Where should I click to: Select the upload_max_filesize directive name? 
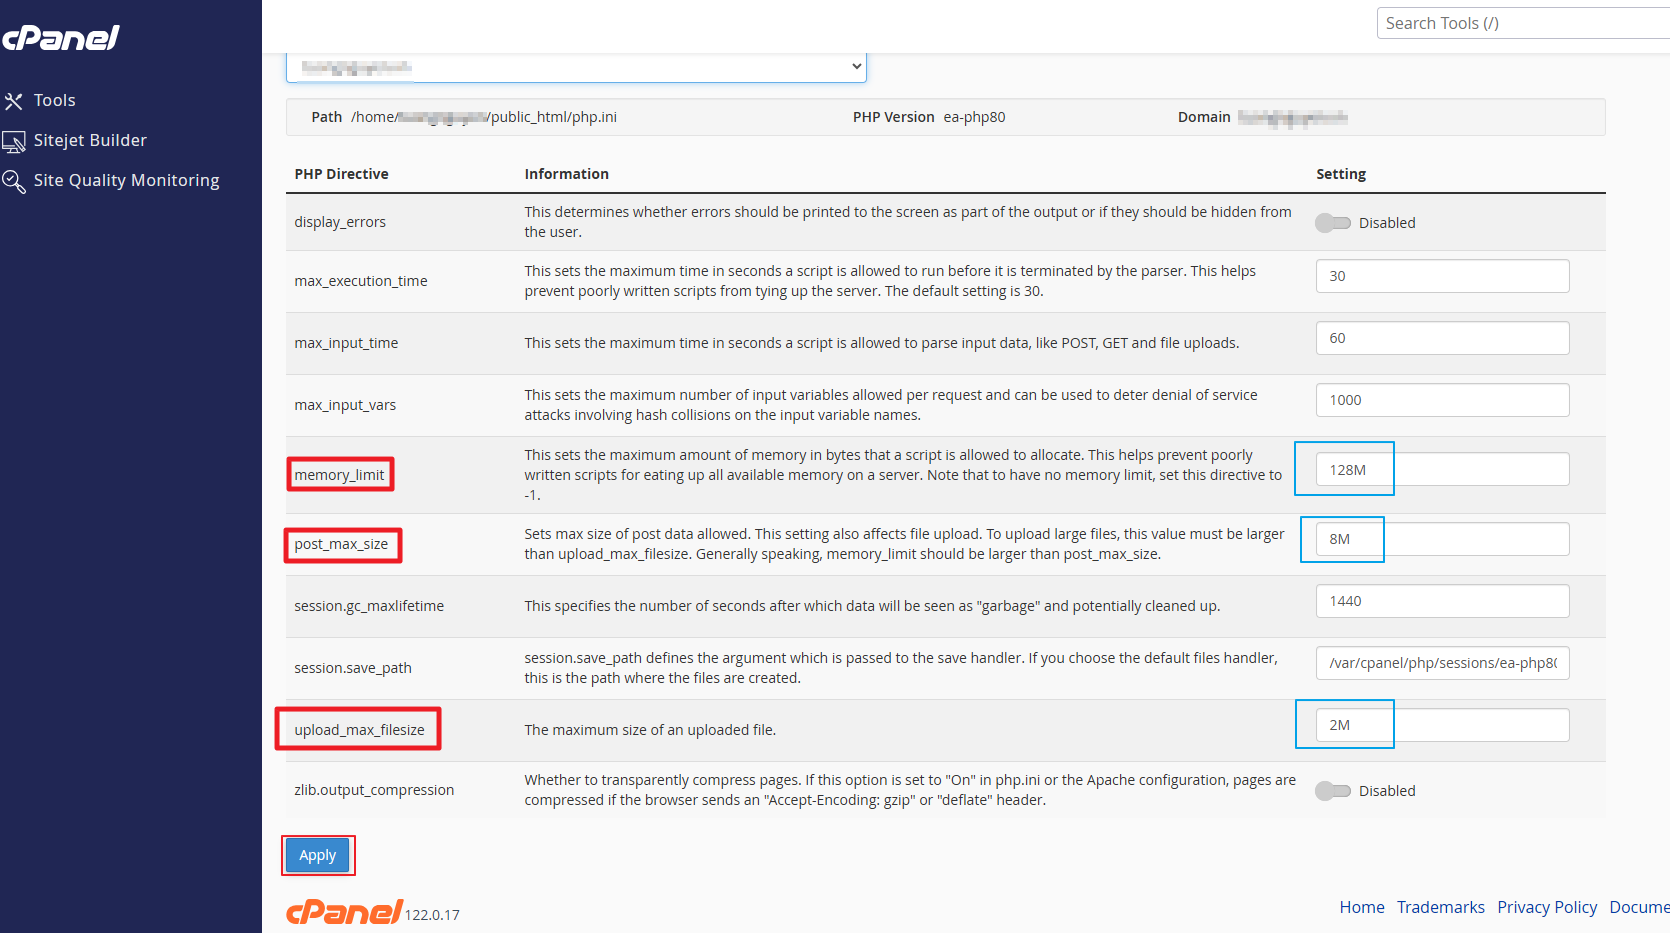(x=359, y=730)
